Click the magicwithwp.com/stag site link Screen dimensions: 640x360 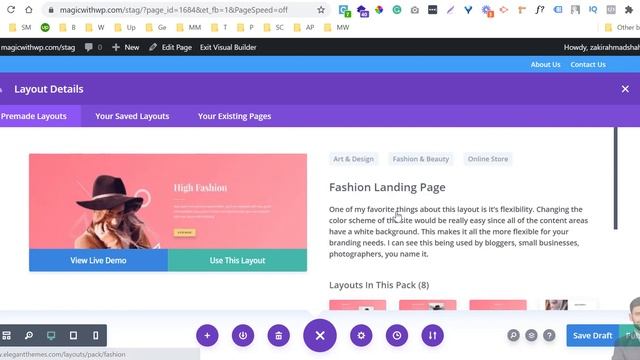click(38, 47)
